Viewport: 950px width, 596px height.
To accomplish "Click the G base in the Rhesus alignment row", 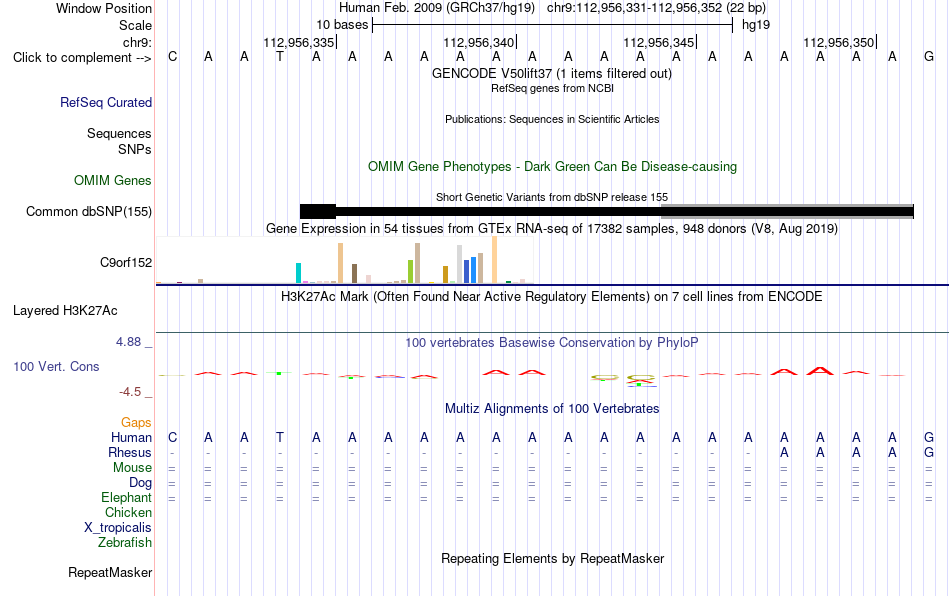I will coord(929,452).
